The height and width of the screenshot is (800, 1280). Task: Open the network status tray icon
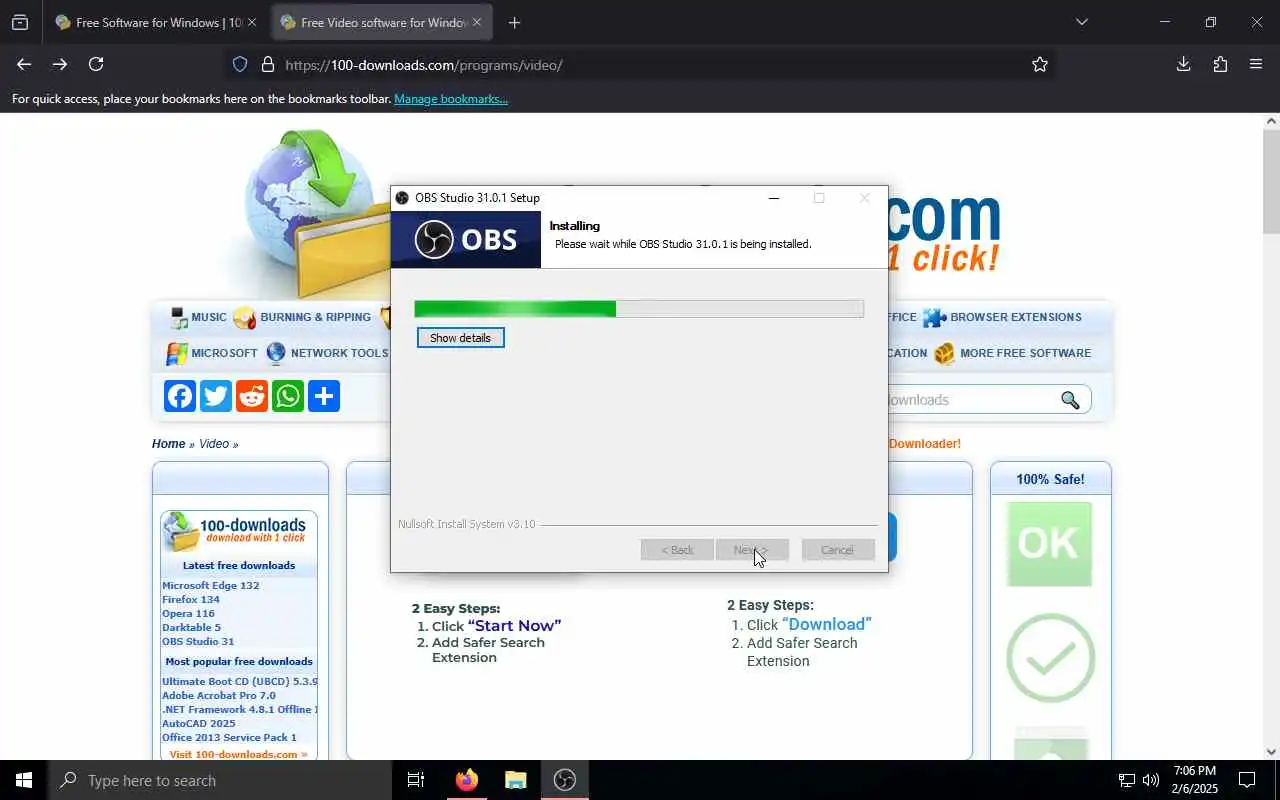tap(1126, 780)
